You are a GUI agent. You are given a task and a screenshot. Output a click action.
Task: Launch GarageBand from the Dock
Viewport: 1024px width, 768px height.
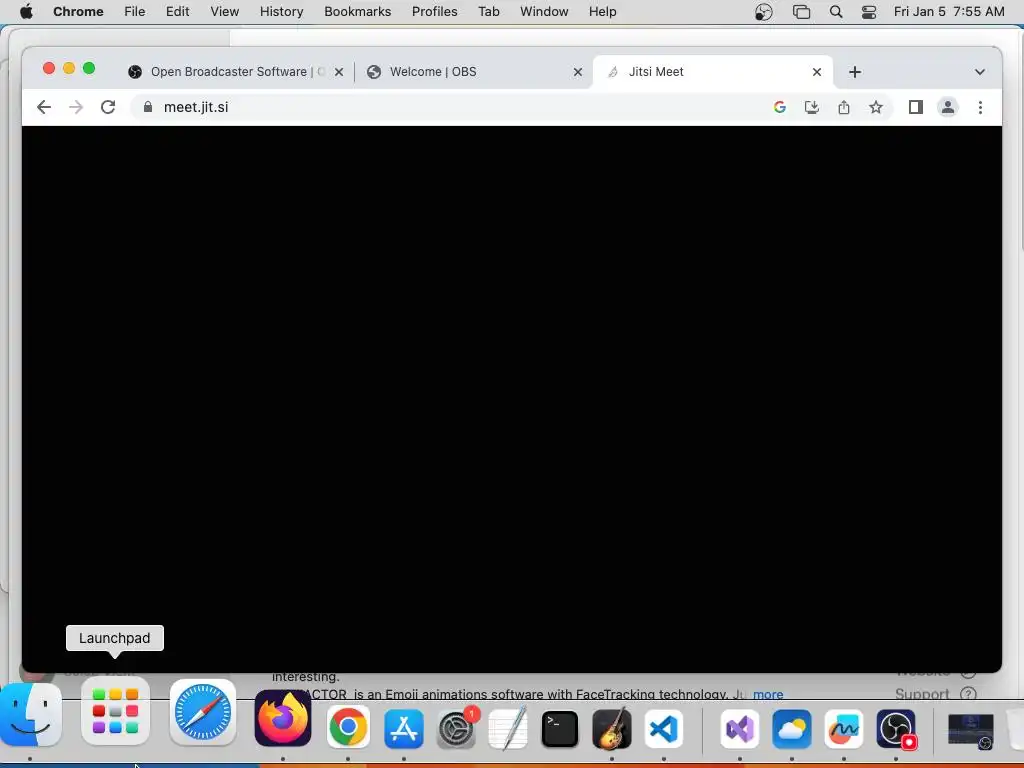(x=612, y=728)
